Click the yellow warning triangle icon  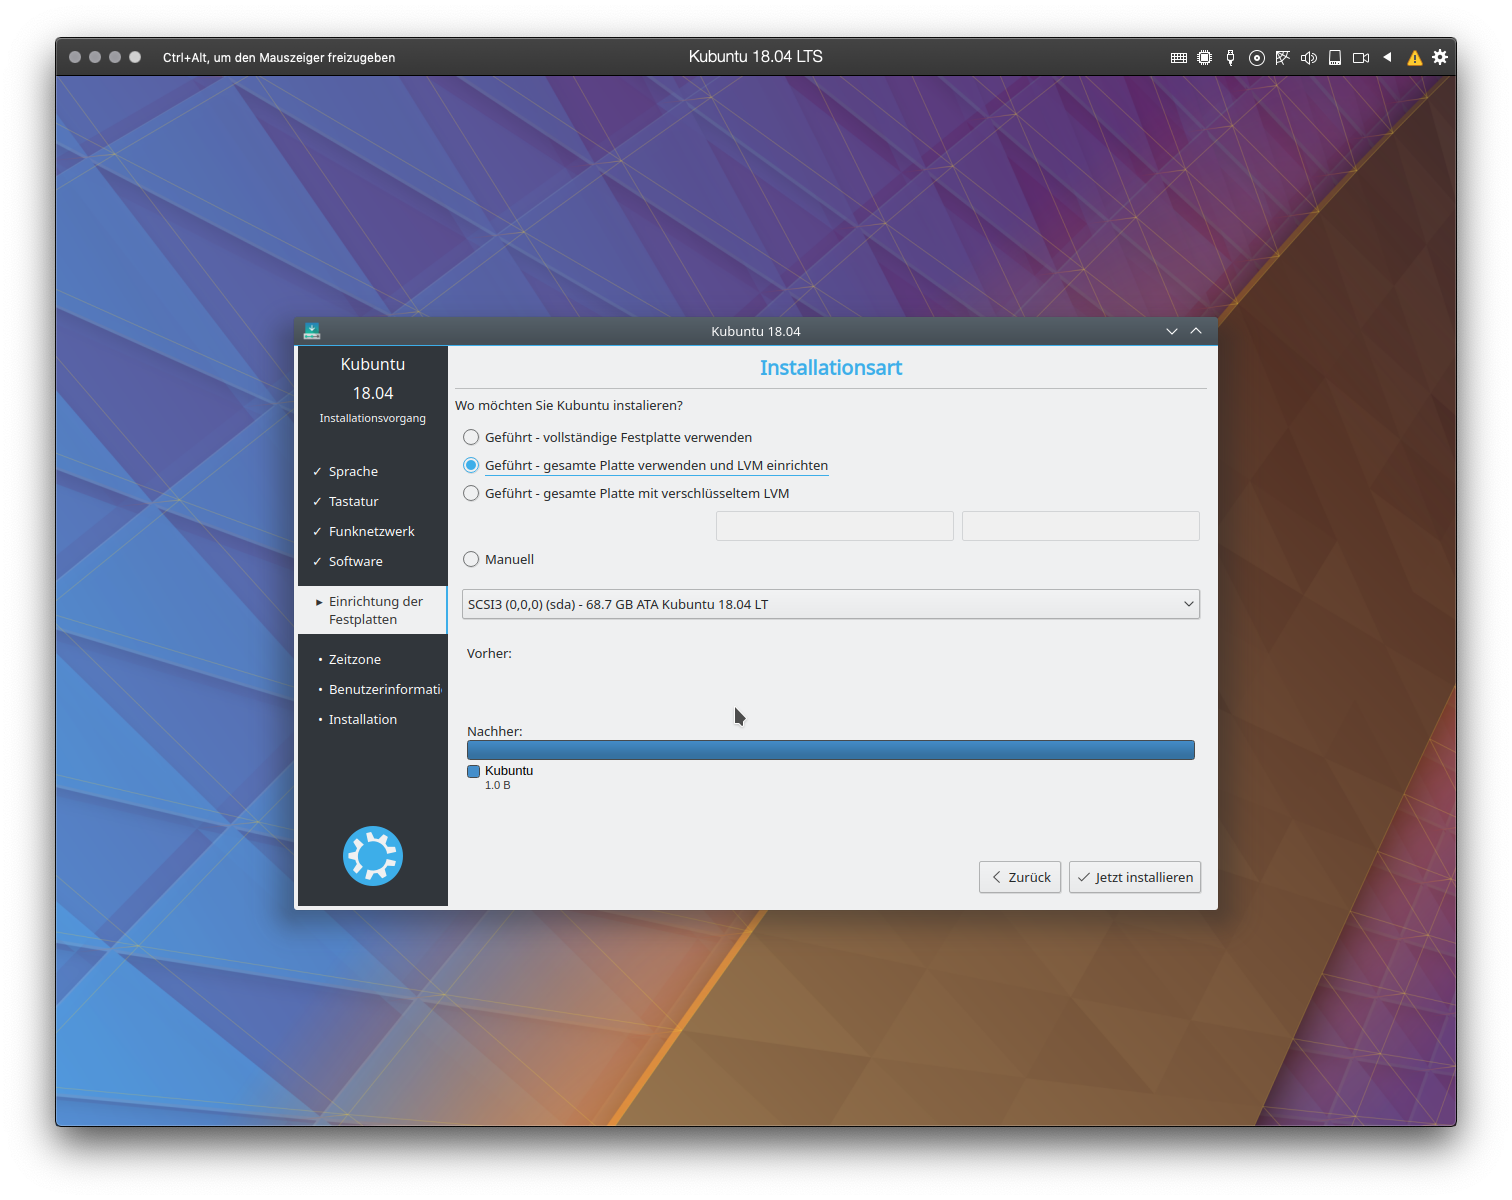[x=1414, y=58]
